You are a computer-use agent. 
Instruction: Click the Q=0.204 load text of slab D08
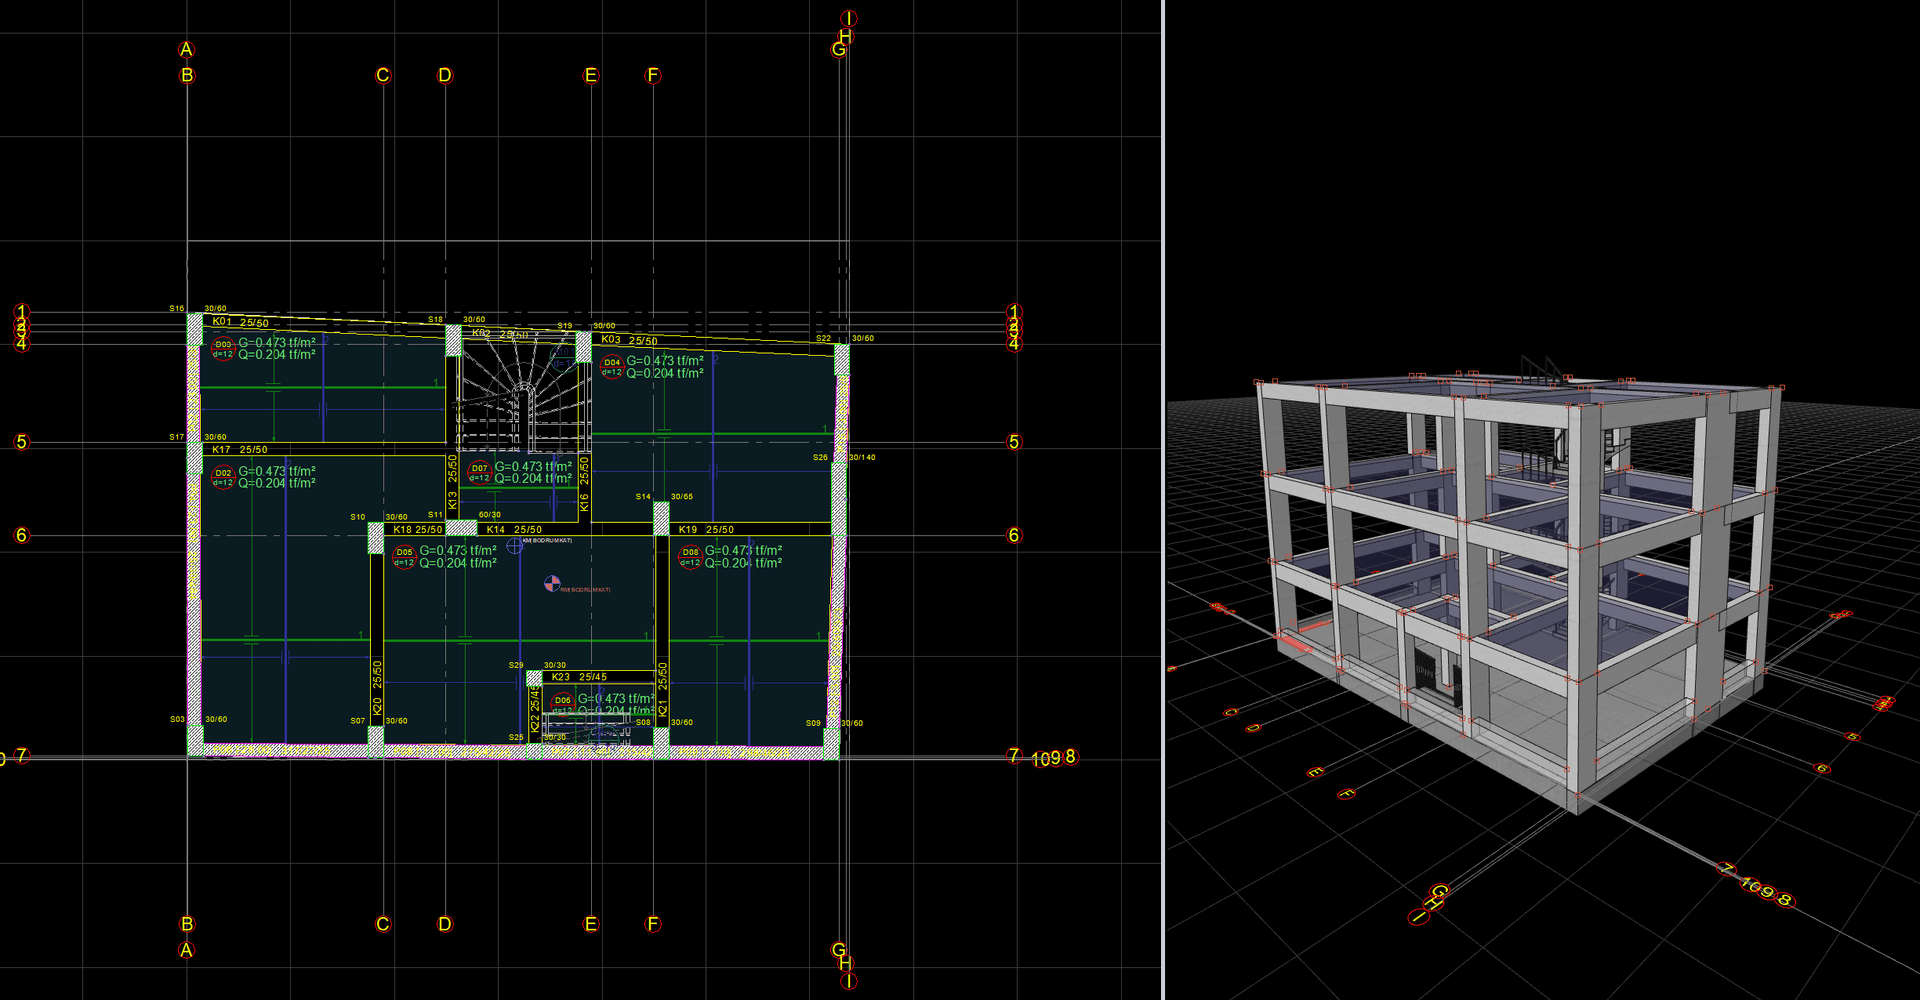pos(743,563)
